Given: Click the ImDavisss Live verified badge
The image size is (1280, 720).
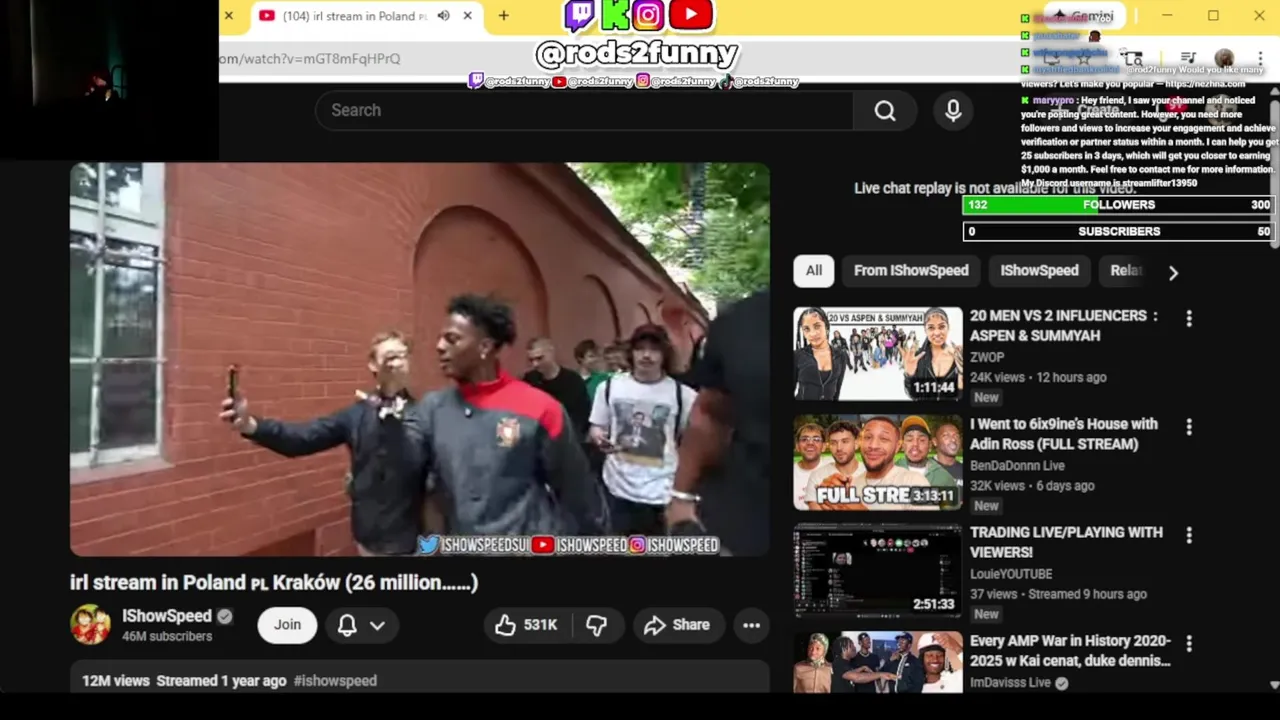Looking at the screenshot, I should tap(1061, 683).
